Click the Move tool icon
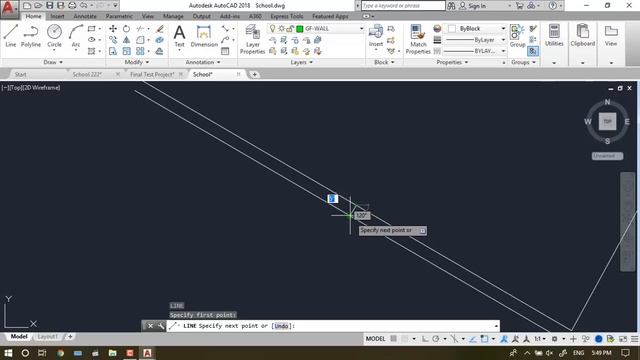 113,29
